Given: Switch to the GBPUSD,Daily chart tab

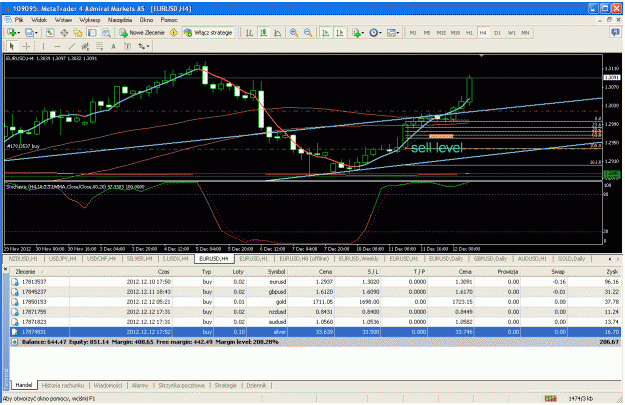Looking at the screenshot, I should 490,259.
